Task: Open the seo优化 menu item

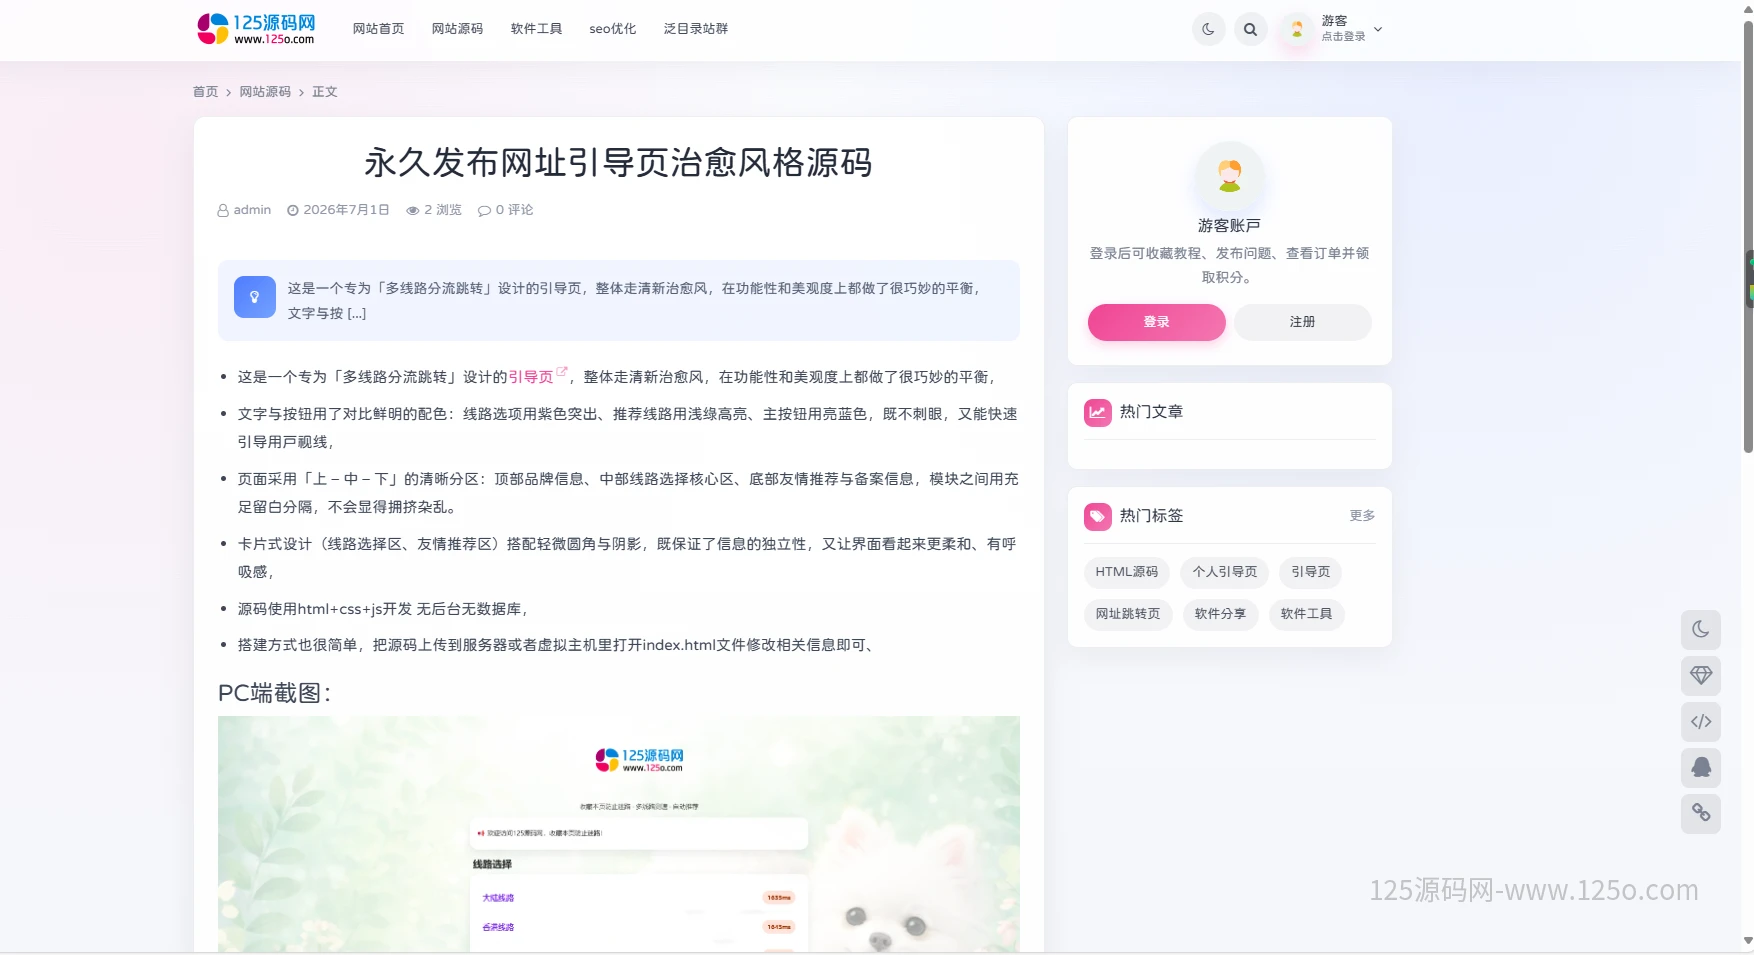Action: [612, 29]
